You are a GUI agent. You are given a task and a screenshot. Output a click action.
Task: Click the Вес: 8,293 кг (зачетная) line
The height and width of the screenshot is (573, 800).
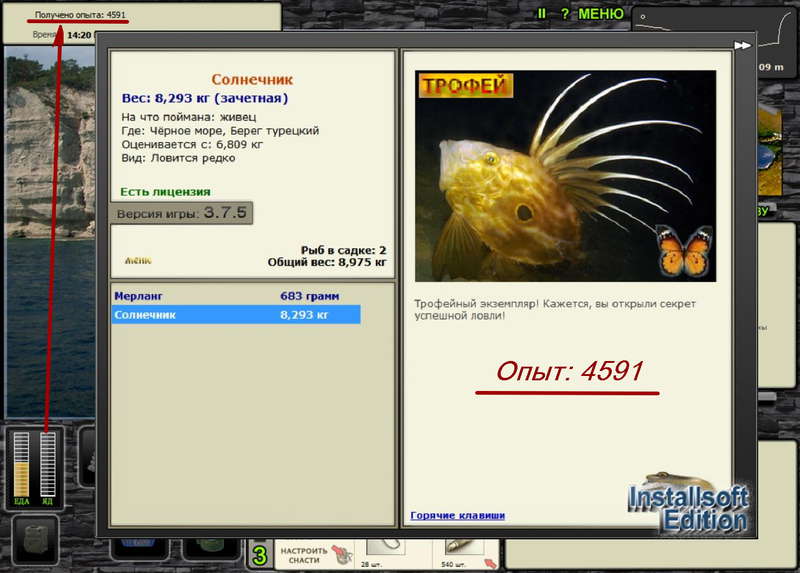pos(205,98)
